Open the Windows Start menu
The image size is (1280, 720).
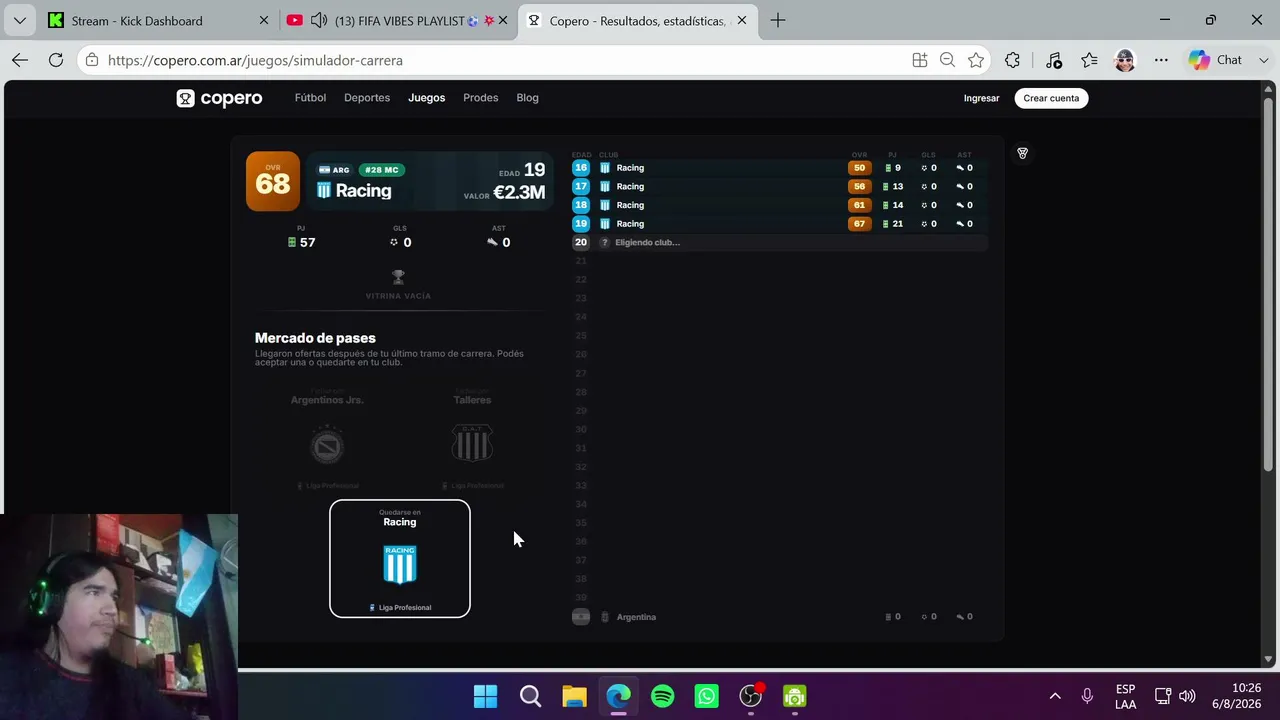486,696
